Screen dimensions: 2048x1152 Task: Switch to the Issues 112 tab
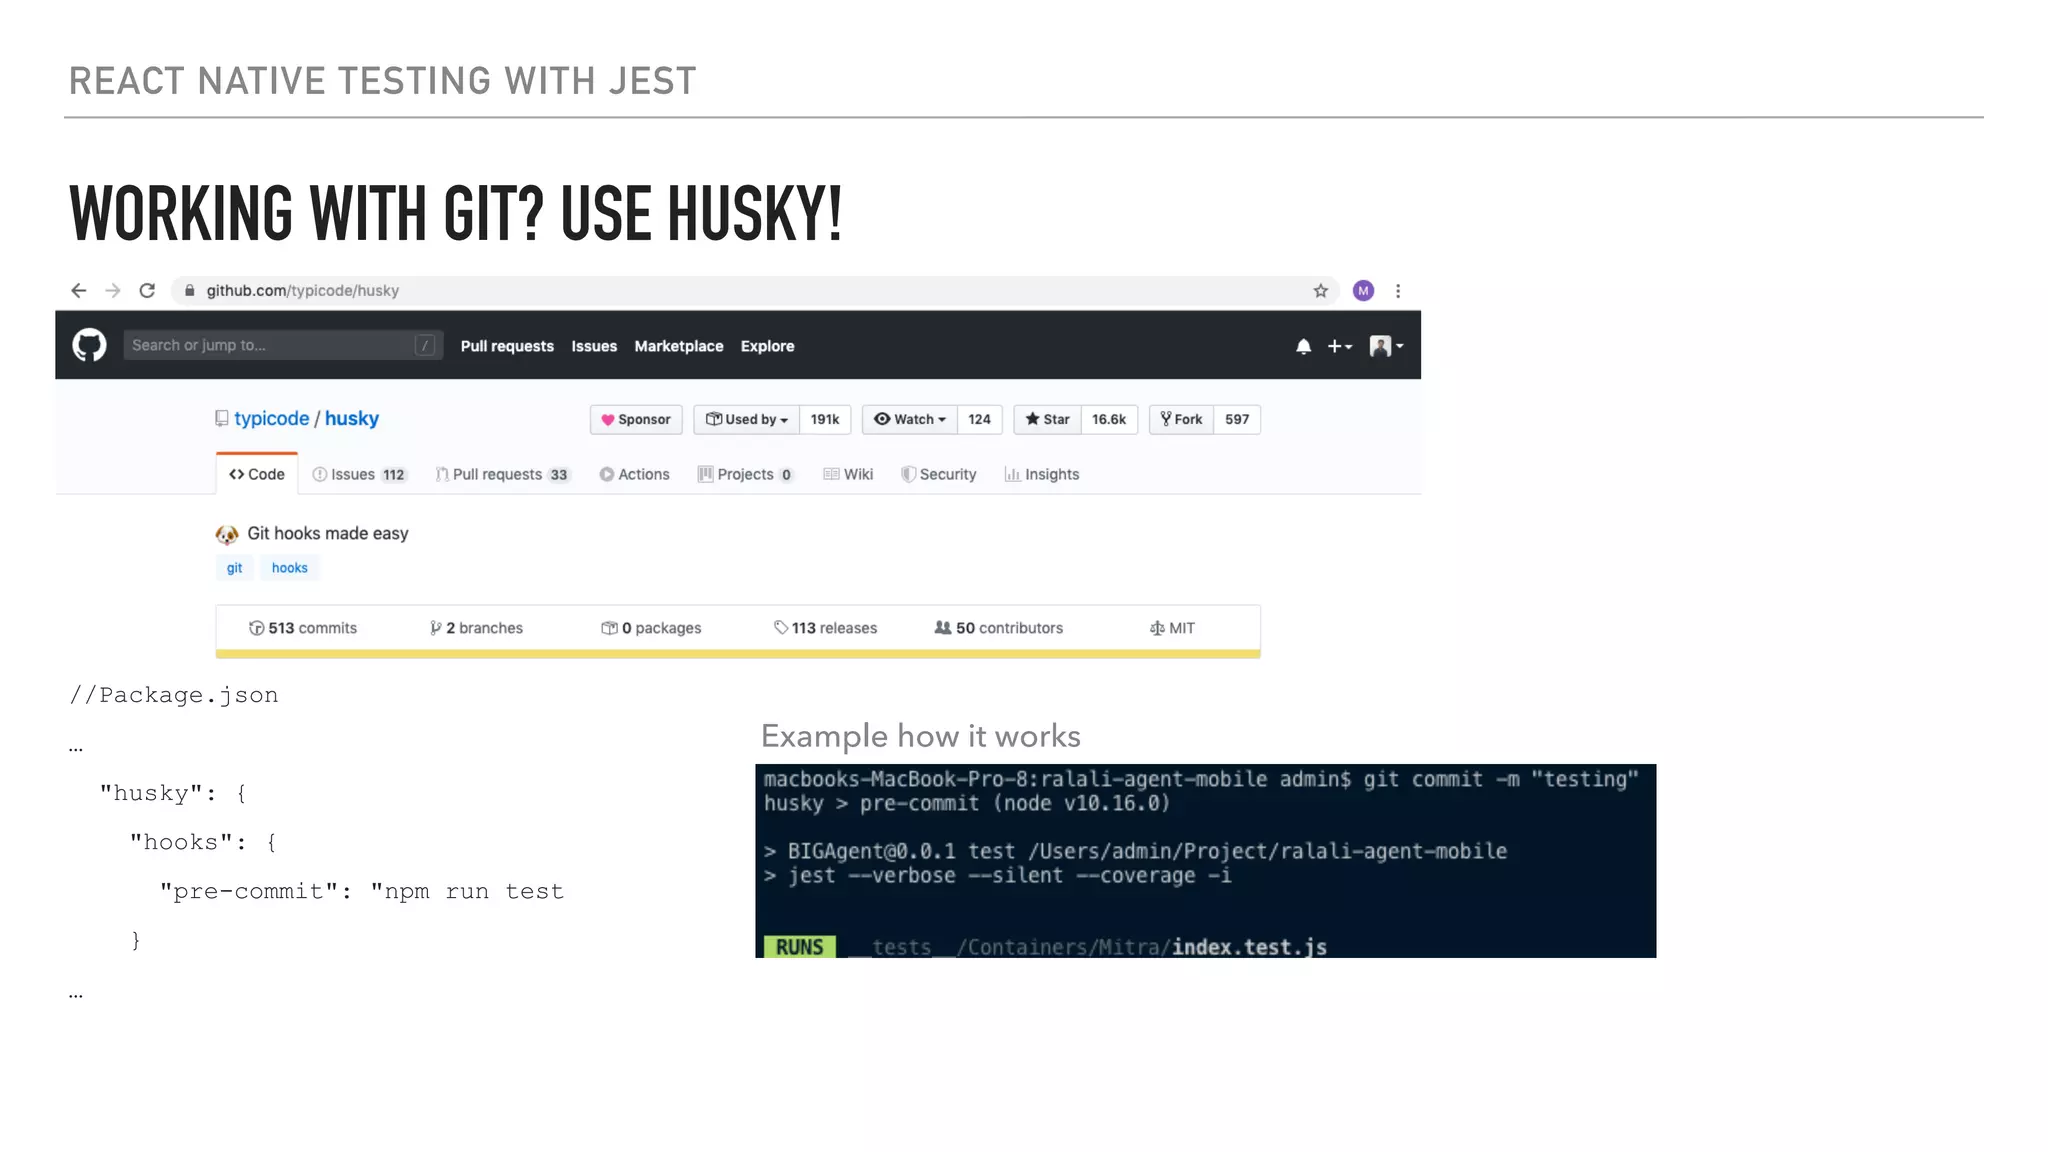tap(359, 475)
